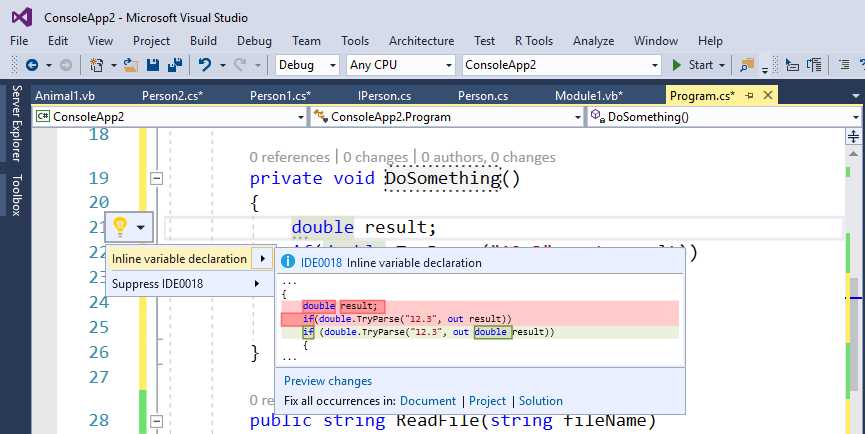Open the Test menu

[484, 41]
